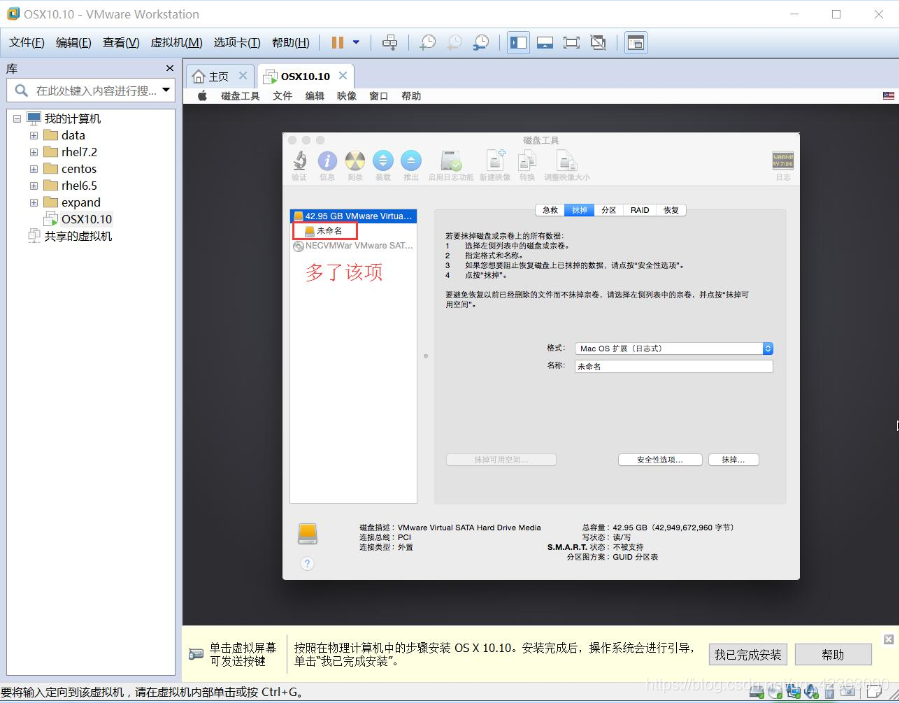Click the 我已完成安装 button
Image resolution: width=899 pixels, height=703 pixels.
coord(748,654)
